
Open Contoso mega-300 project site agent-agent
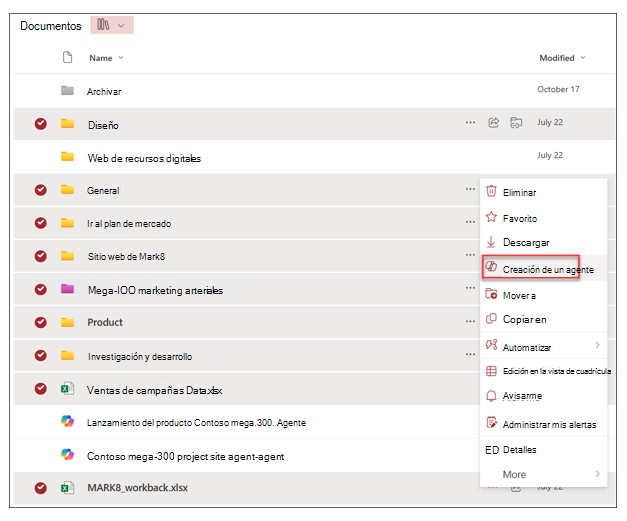coord(186,456)
